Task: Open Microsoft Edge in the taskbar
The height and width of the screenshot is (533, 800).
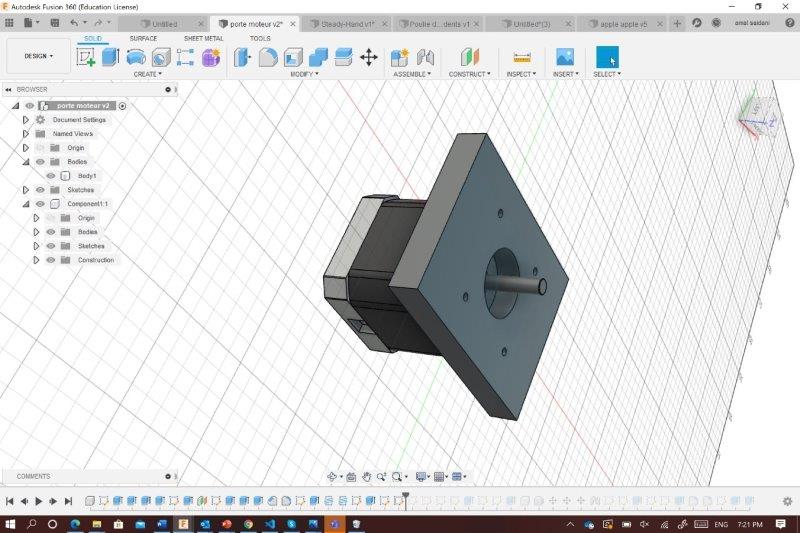Action: (x=75, y=524)
